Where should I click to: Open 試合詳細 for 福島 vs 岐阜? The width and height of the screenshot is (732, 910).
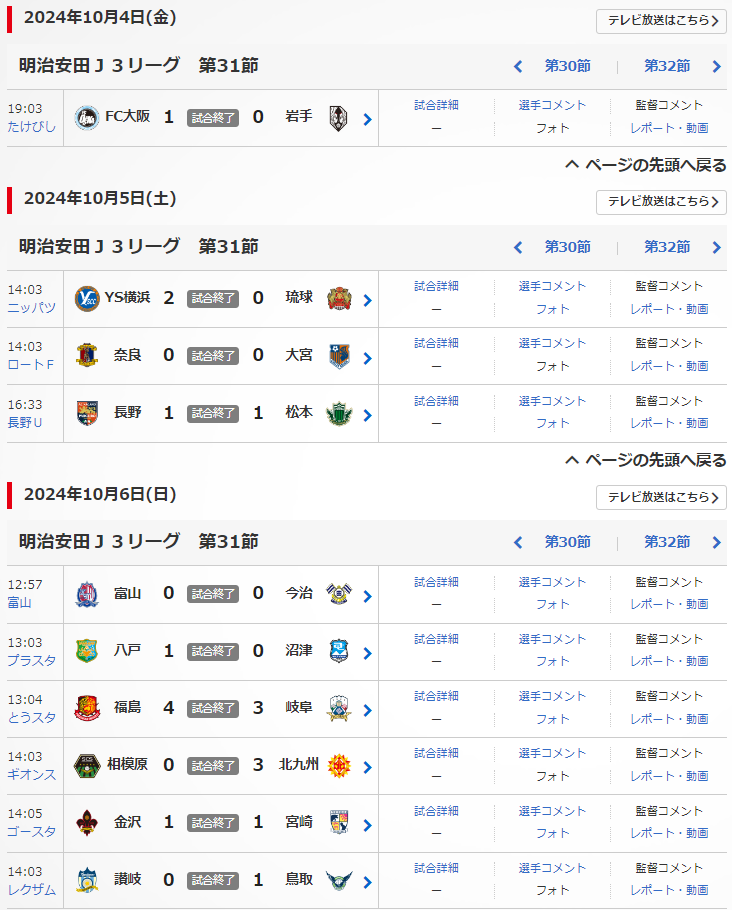pyautogui.click(x=436, y=696)
